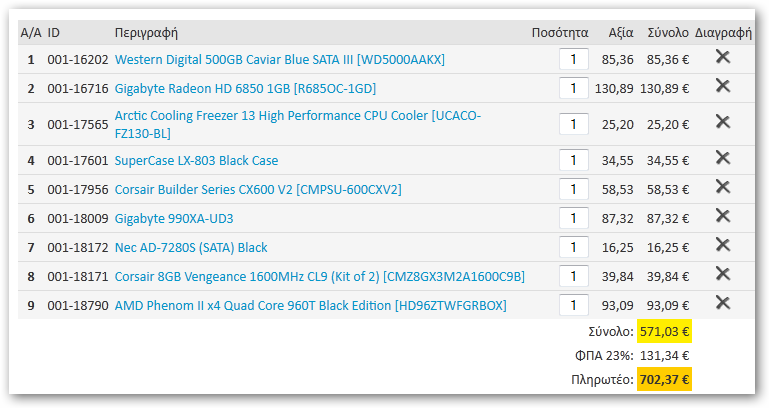Screen dimensions: 769x408
Task: Select product ID 001-18171
Action: coord(77,277)
